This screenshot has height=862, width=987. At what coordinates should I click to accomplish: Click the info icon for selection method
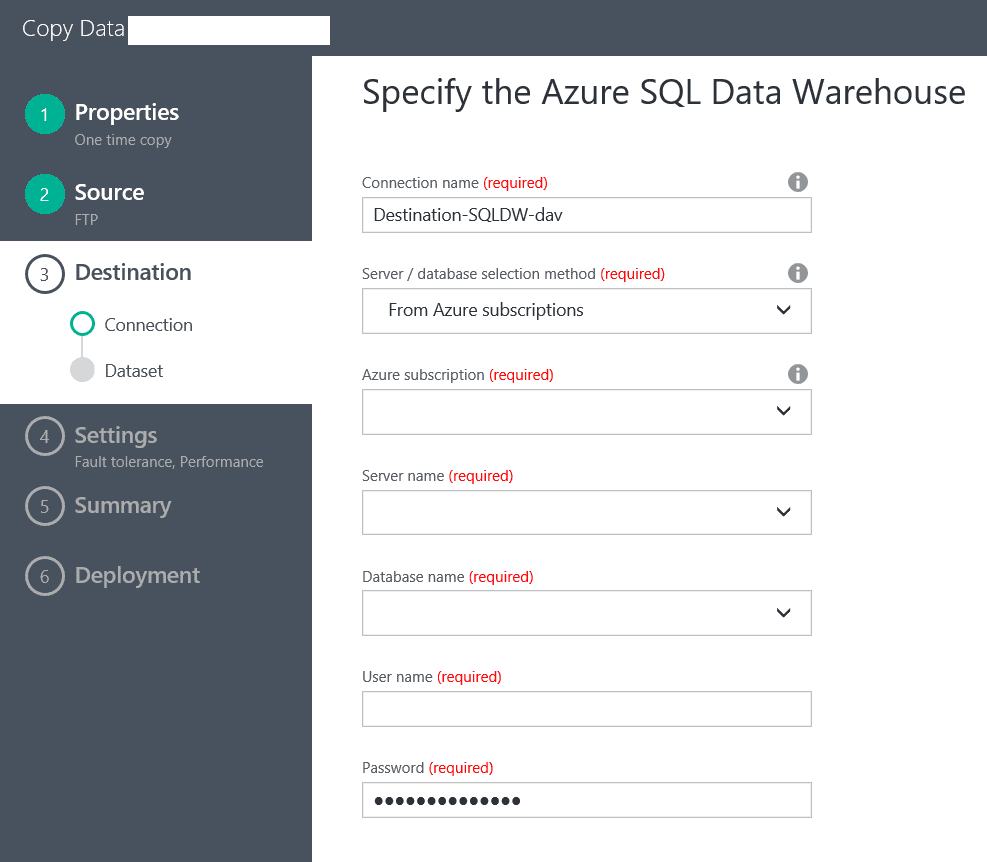pos(798,273)
